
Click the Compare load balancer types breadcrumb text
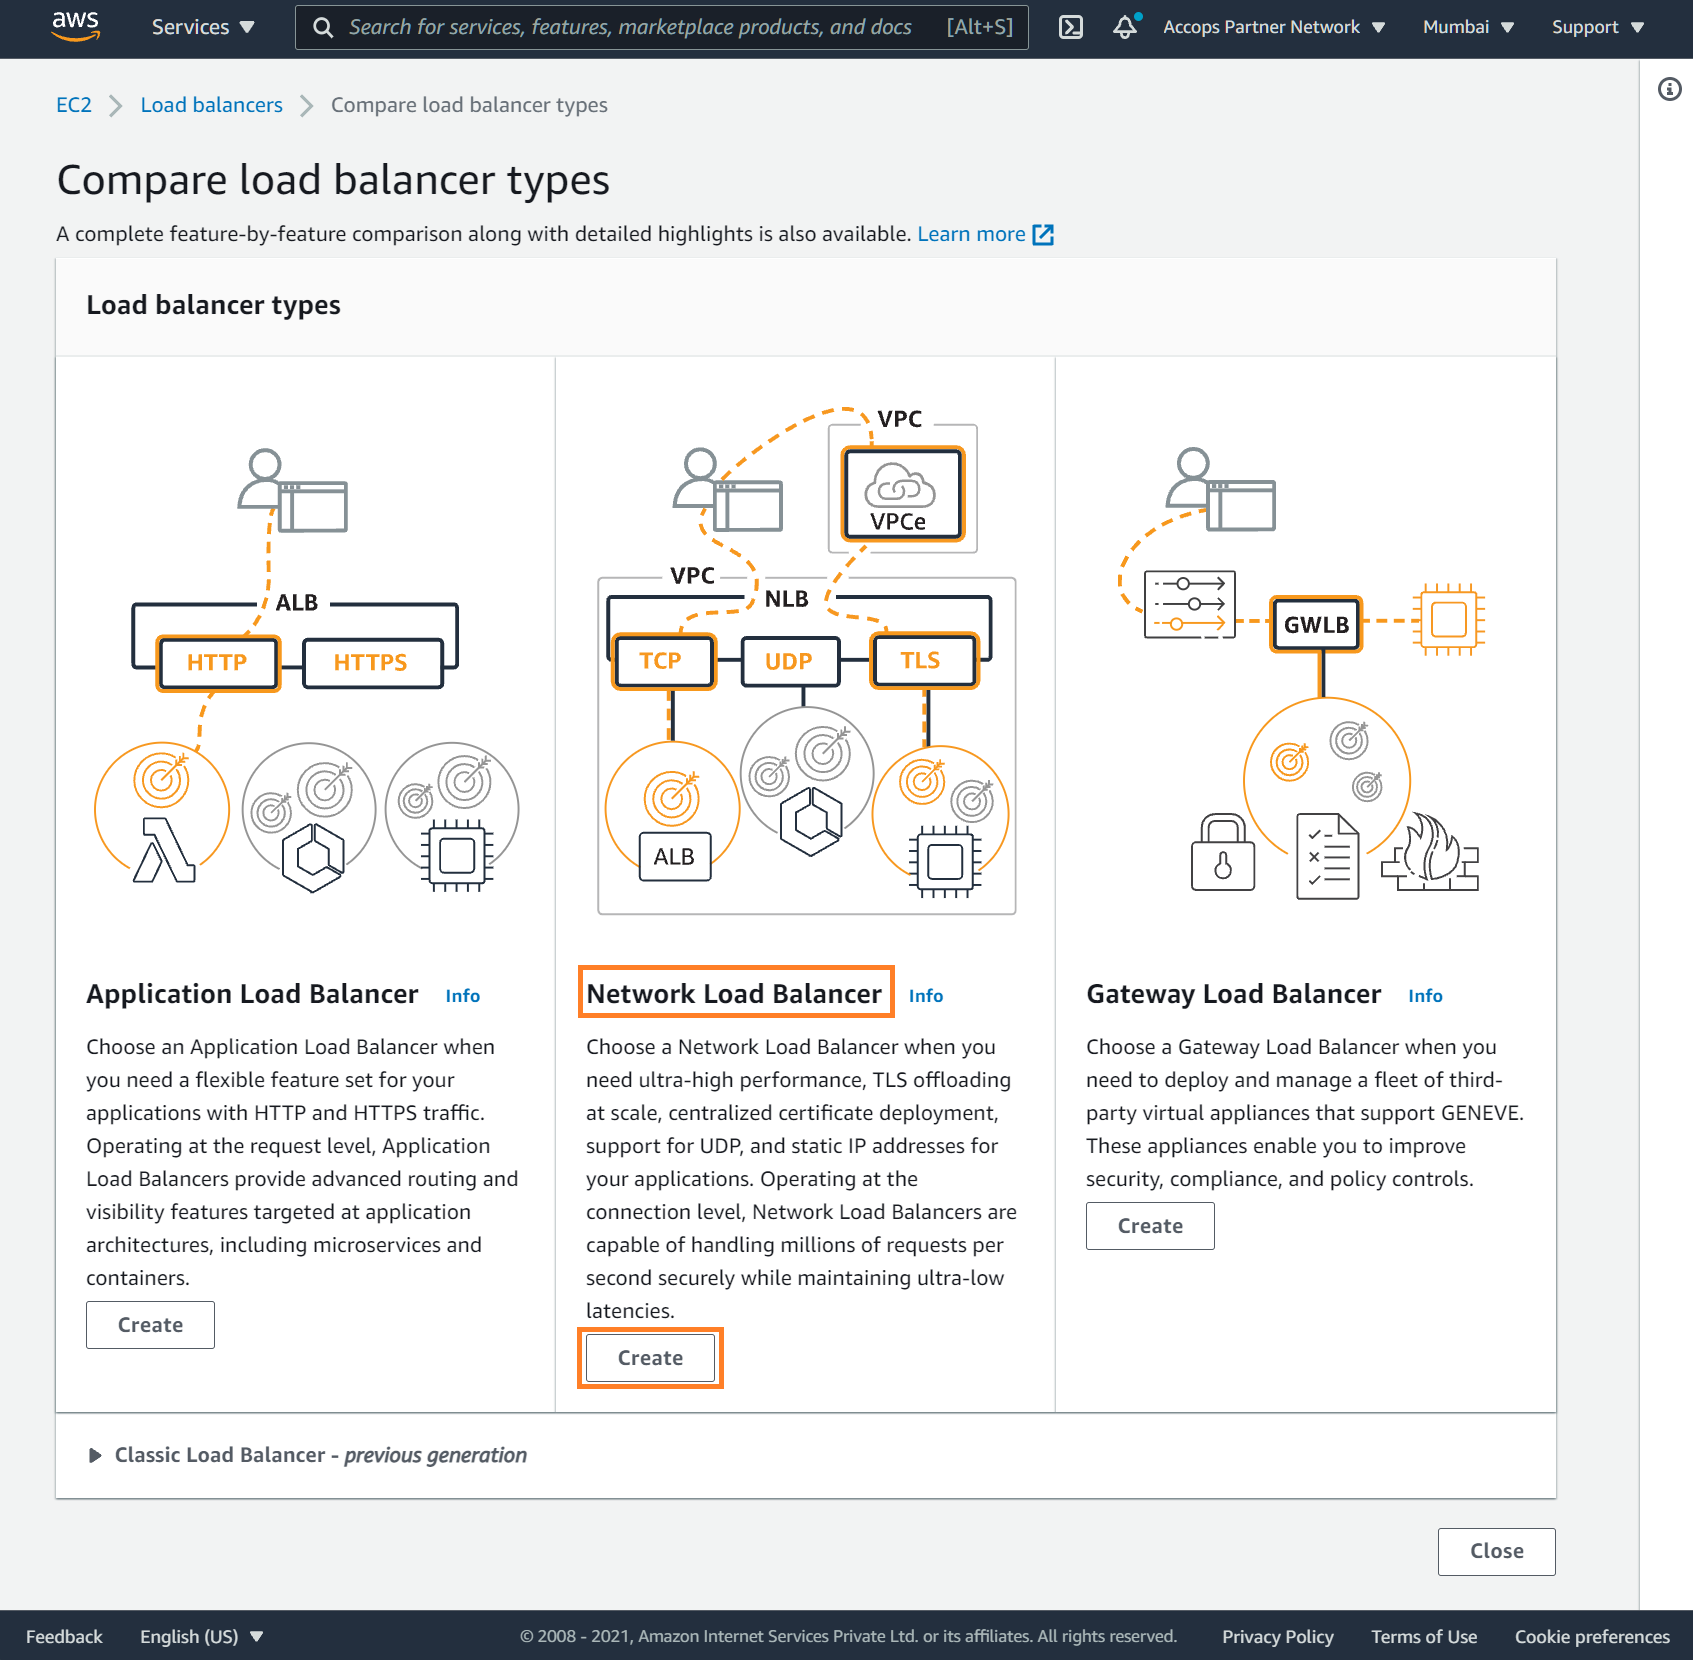tap(469, 105)
